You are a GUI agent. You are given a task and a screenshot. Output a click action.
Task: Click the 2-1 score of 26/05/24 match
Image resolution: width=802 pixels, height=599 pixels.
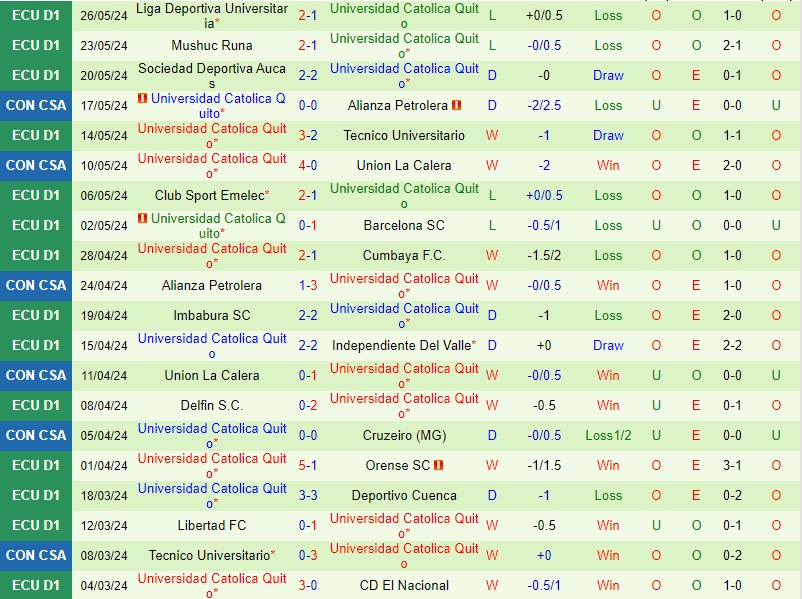[x=308, y=16]
